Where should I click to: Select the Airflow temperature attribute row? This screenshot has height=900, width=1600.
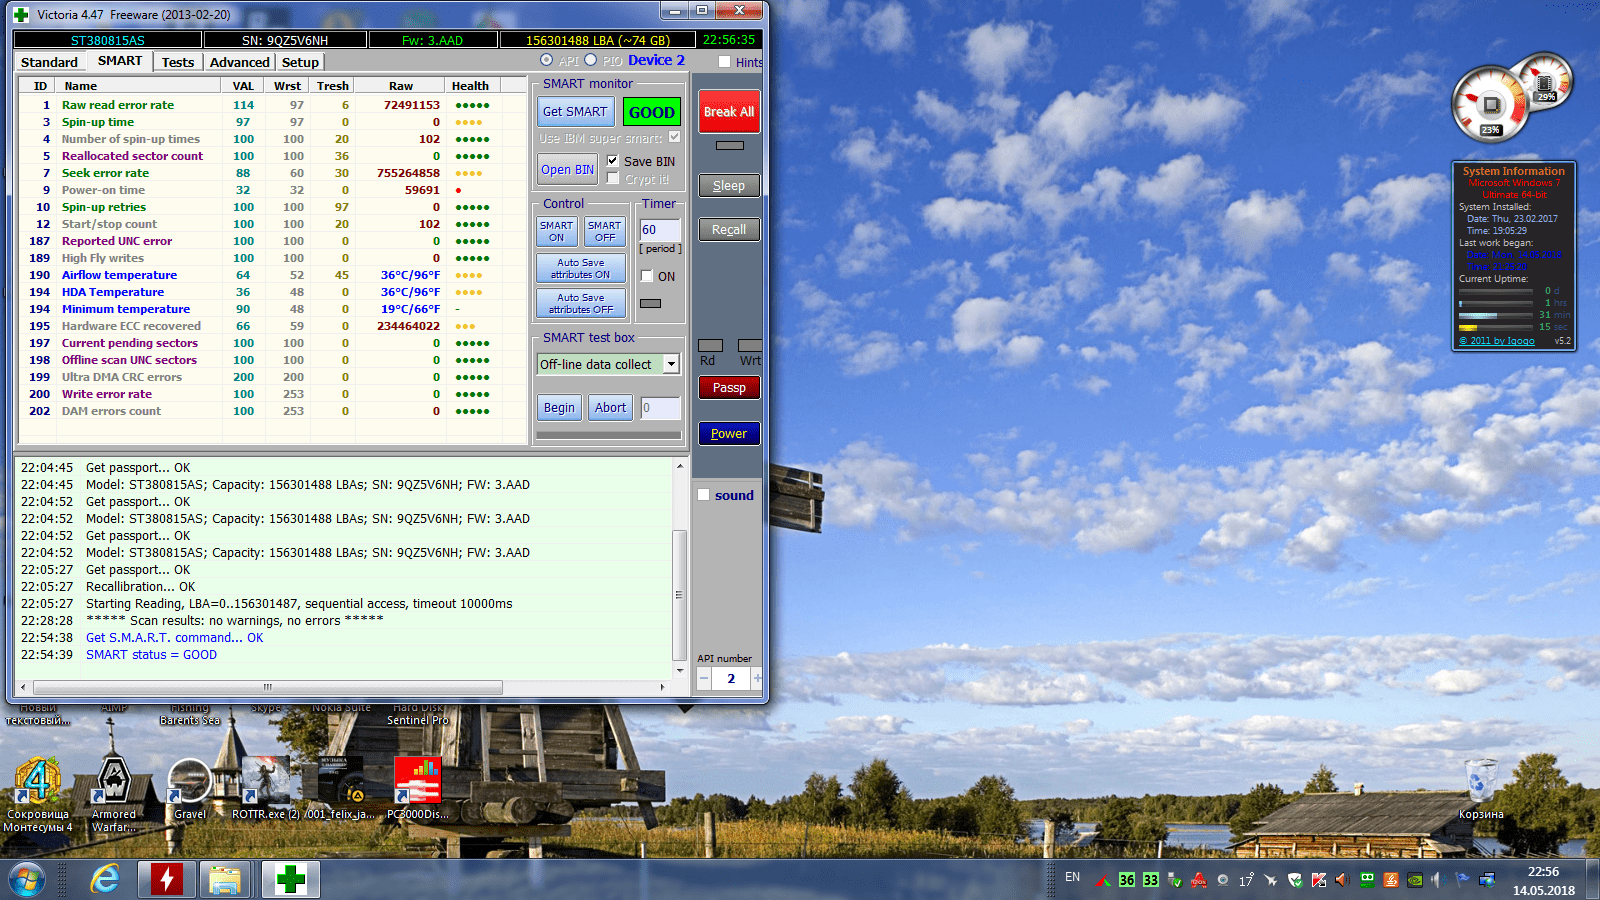272,275
